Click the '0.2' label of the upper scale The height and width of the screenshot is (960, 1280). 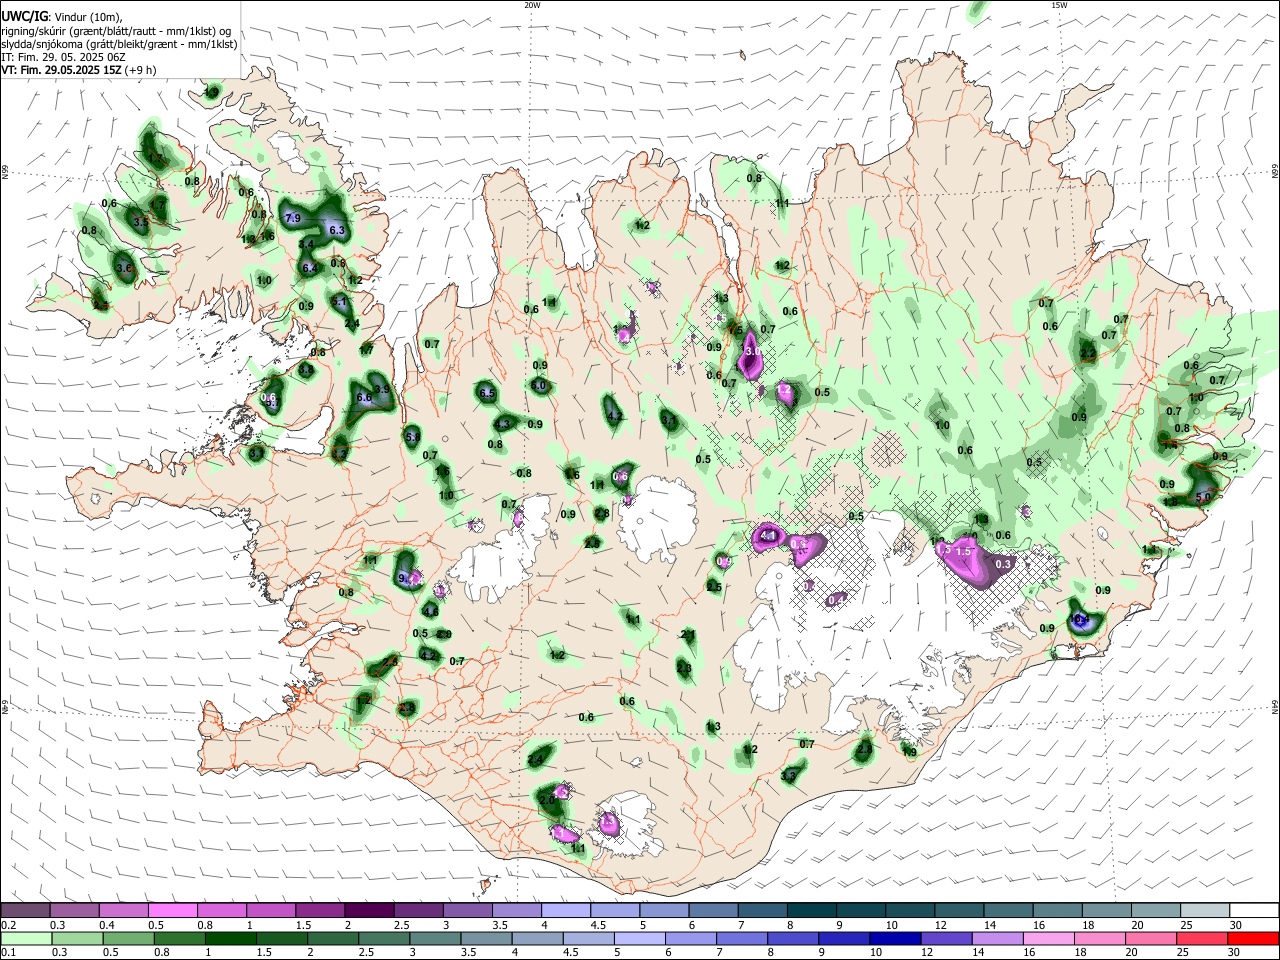coord(8,925)
